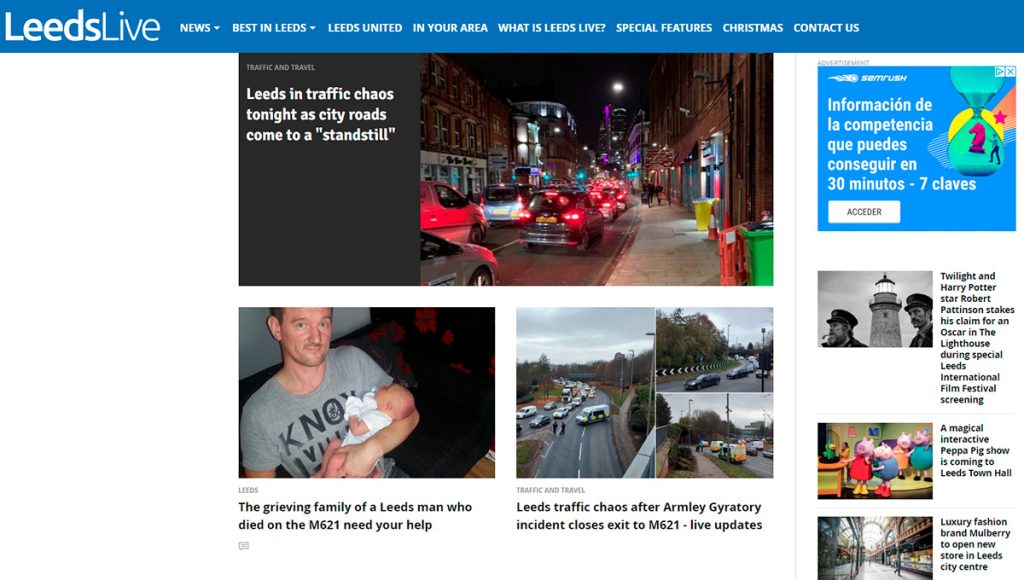Viewport: 1024px width, 580px height.
Task: Click the ACCEDER button in the ad
Action: click(864, 212)
